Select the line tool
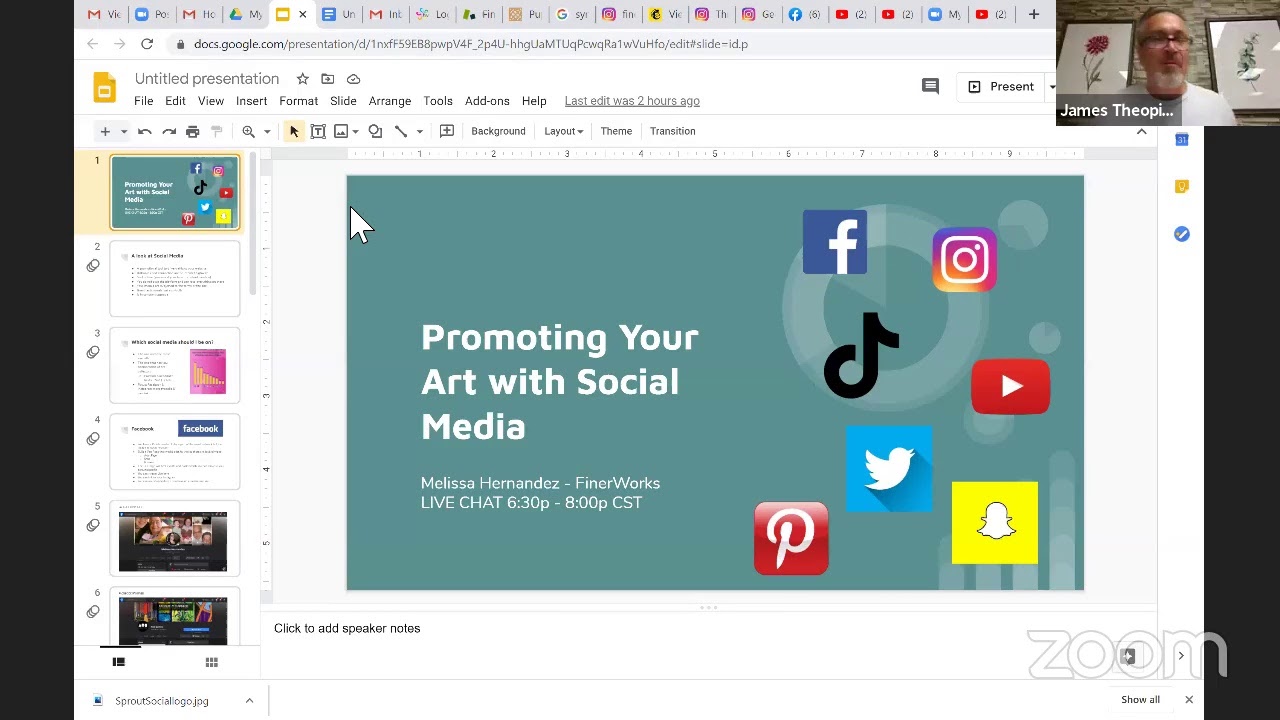1280x720 pixels. 401,131
